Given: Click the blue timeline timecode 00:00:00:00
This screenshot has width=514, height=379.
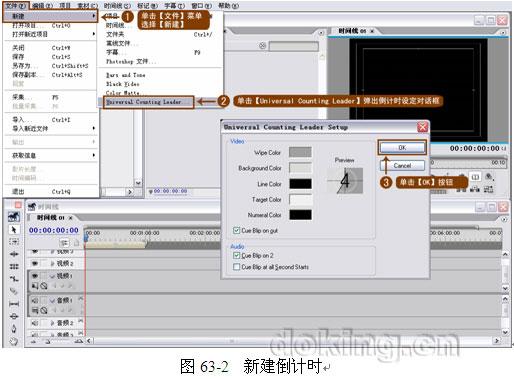Looking at the screenshot, I should [x=54, y=230].
